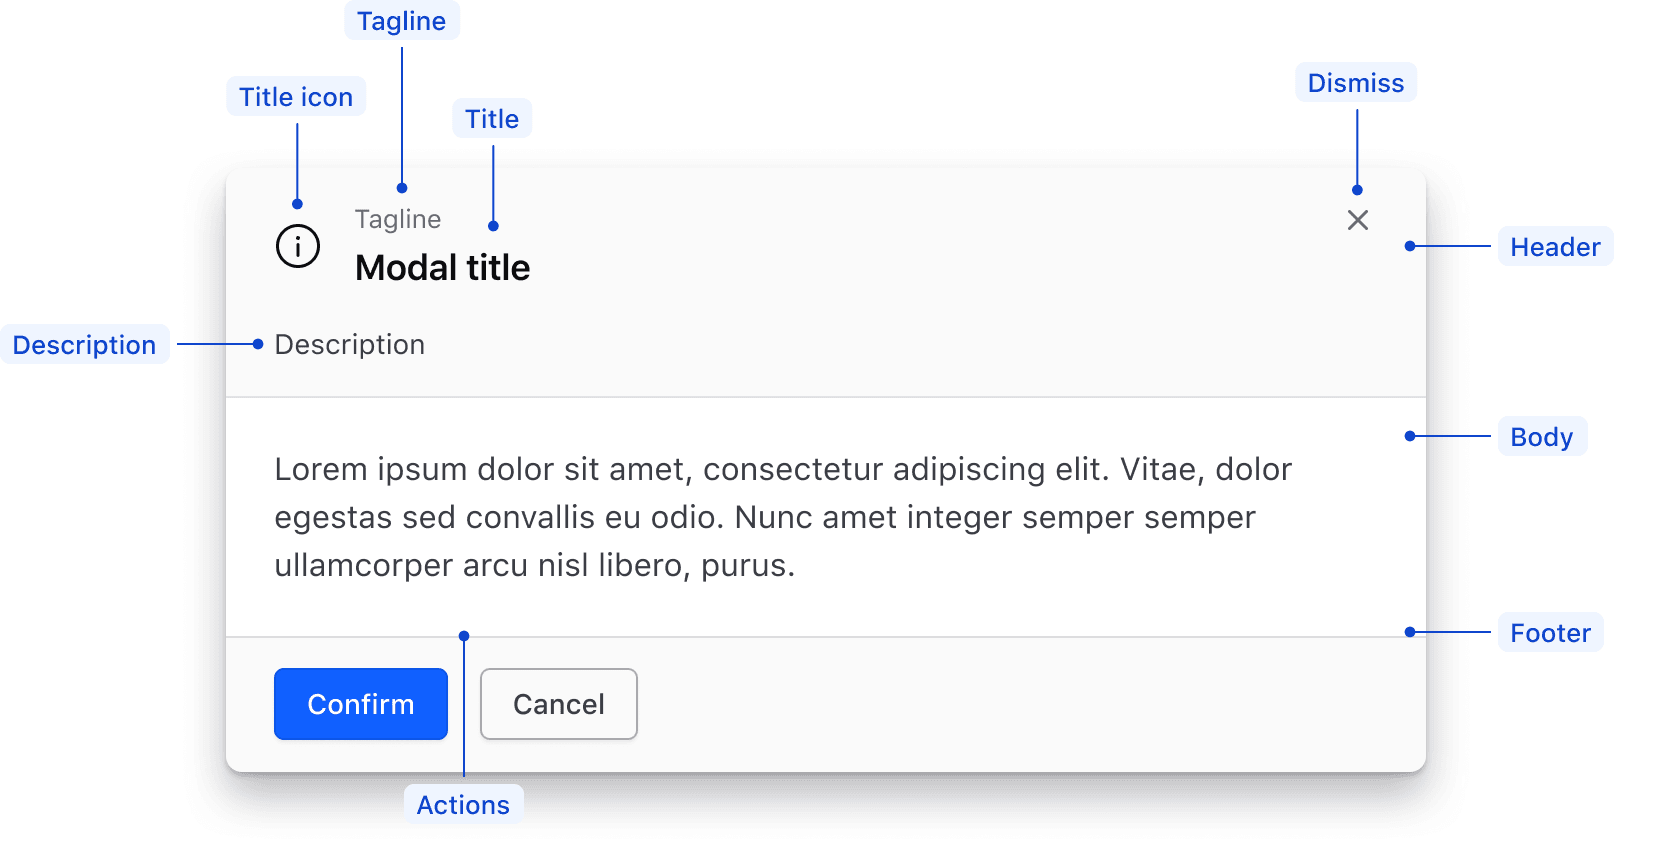The width and height of the screenshot is (1672, 848).
Task: Select the Dismiss label callout
Action: [1355, 82]
